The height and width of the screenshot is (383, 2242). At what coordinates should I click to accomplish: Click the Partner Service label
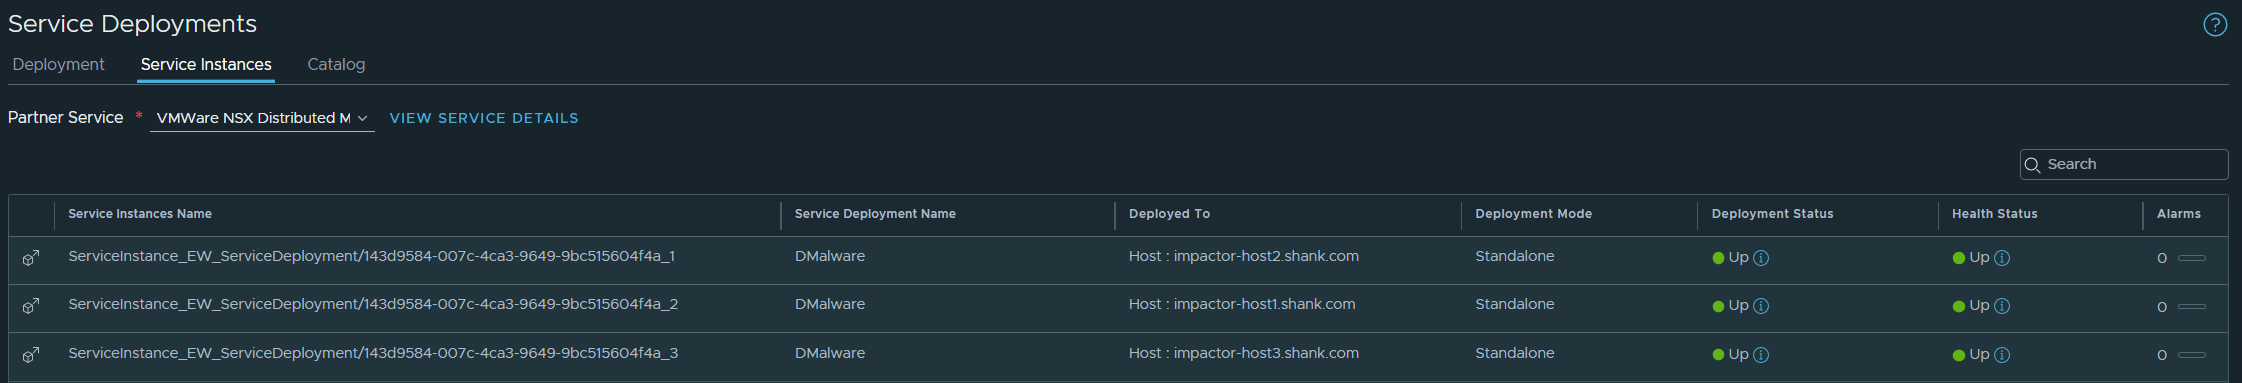coord(65,117)
